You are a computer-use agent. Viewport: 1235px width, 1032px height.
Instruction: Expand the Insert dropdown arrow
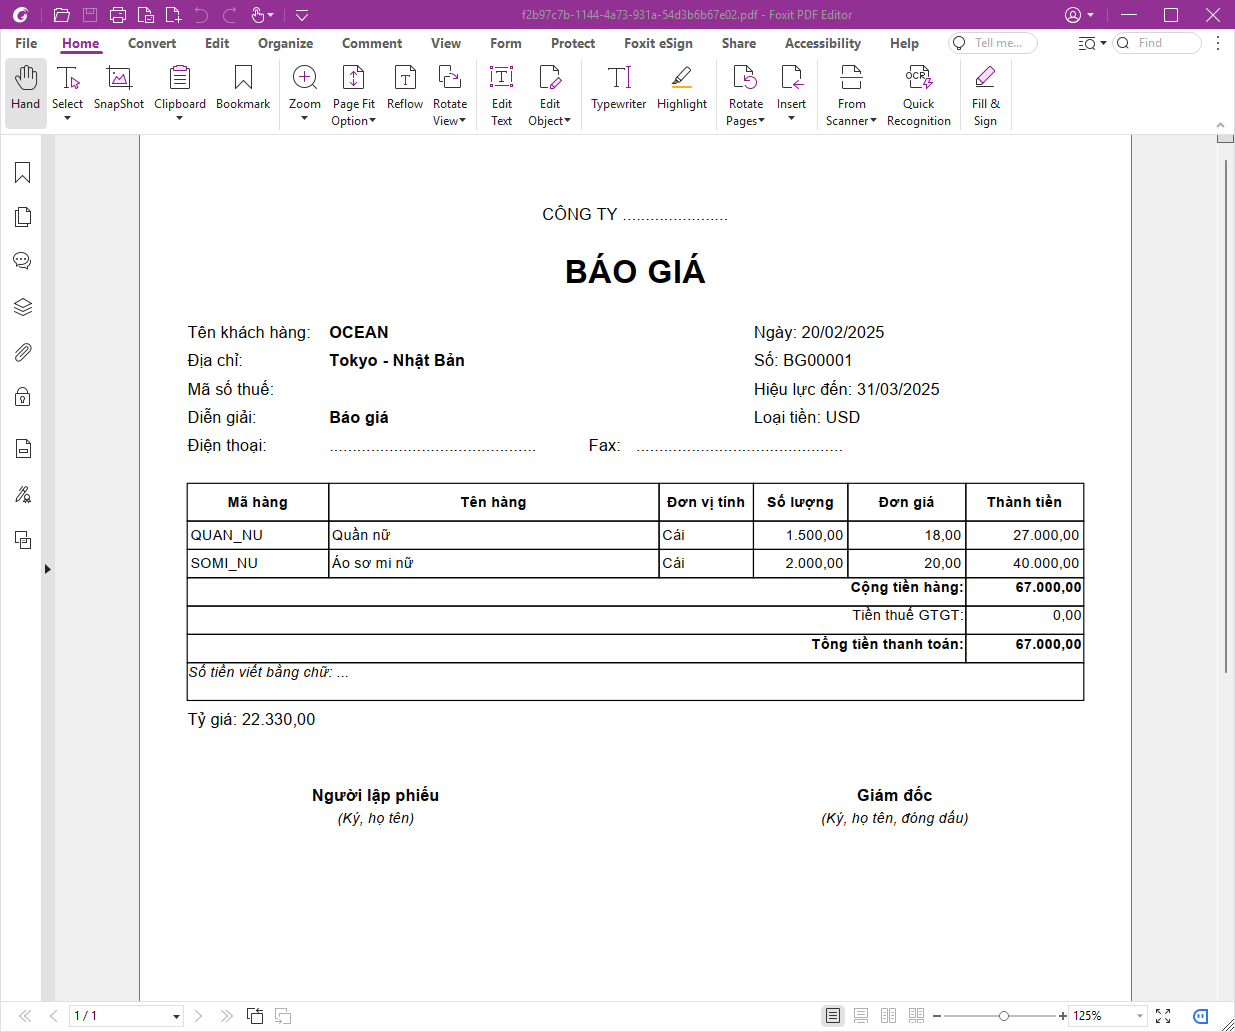pos(791,119)
